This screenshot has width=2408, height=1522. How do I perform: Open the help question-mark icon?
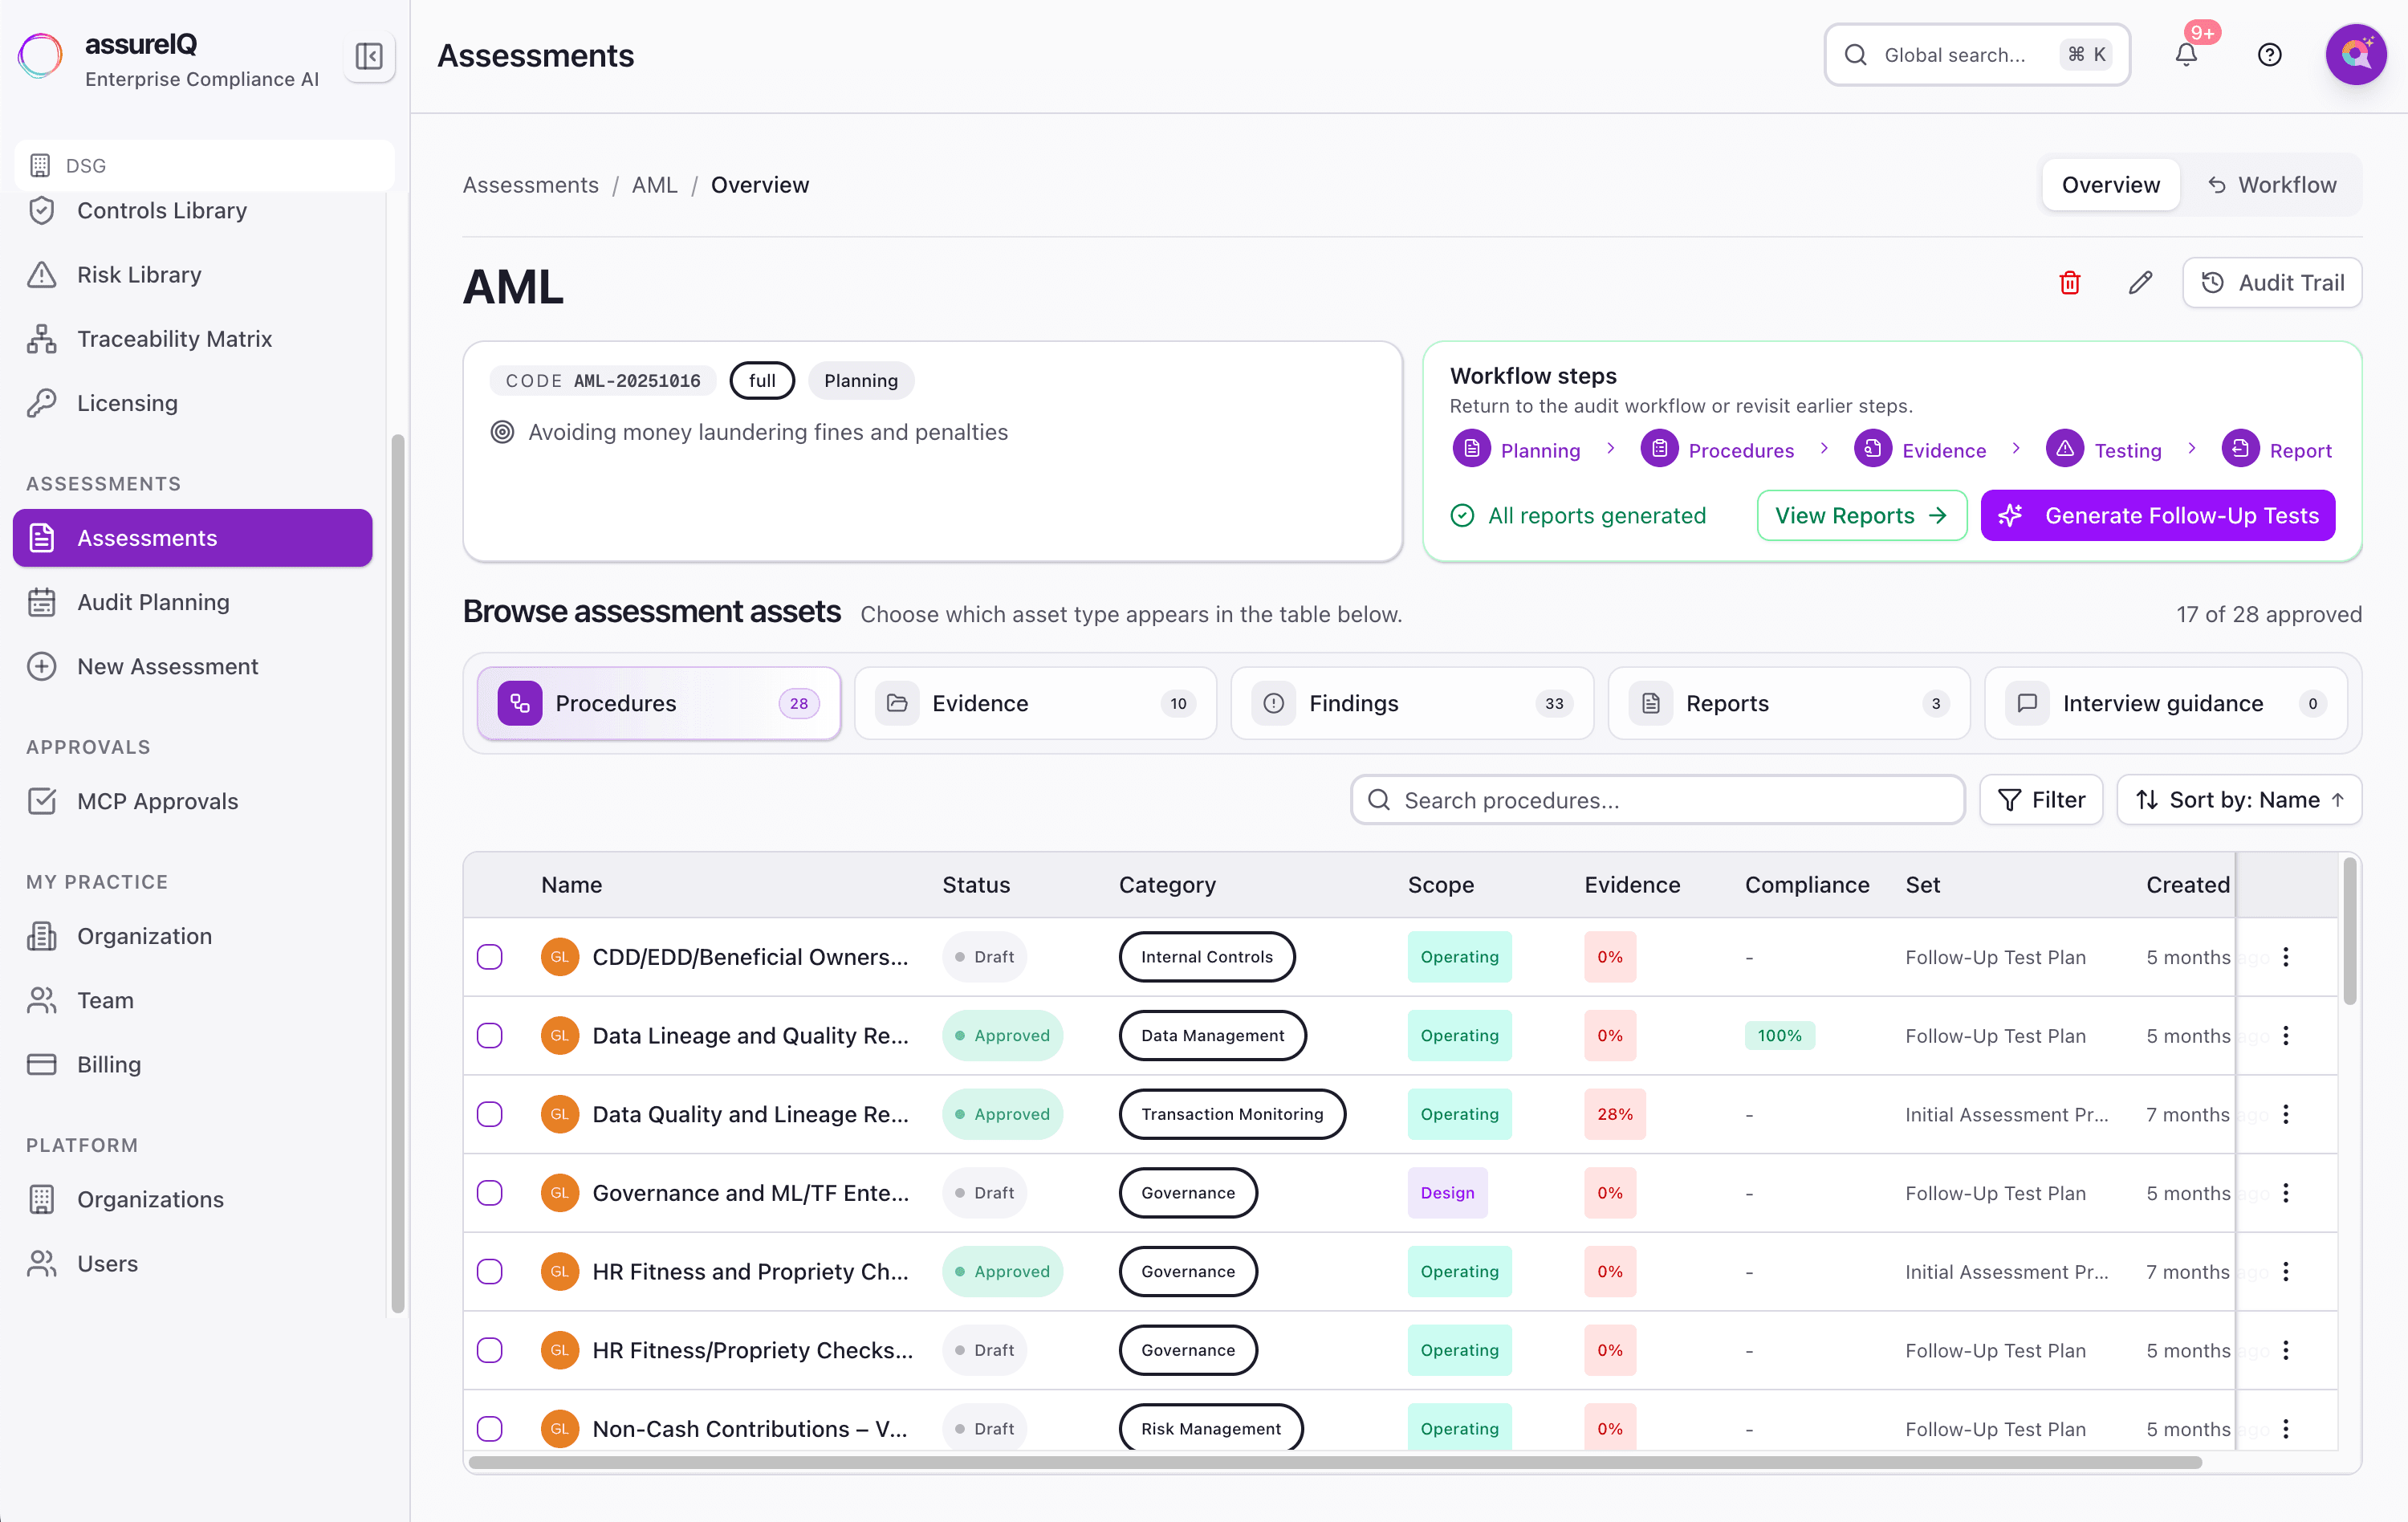[2269, 55]
